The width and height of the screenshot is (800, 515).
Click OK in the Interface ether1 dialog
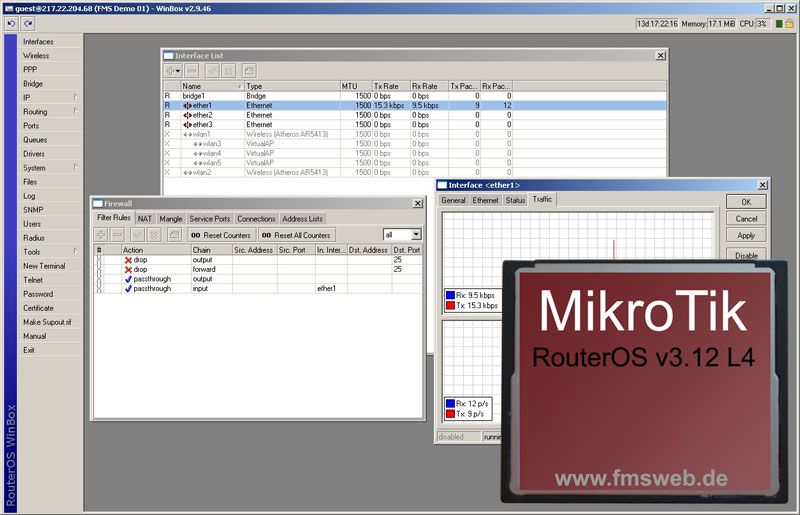pyautogui.click(x=746, y=202)
